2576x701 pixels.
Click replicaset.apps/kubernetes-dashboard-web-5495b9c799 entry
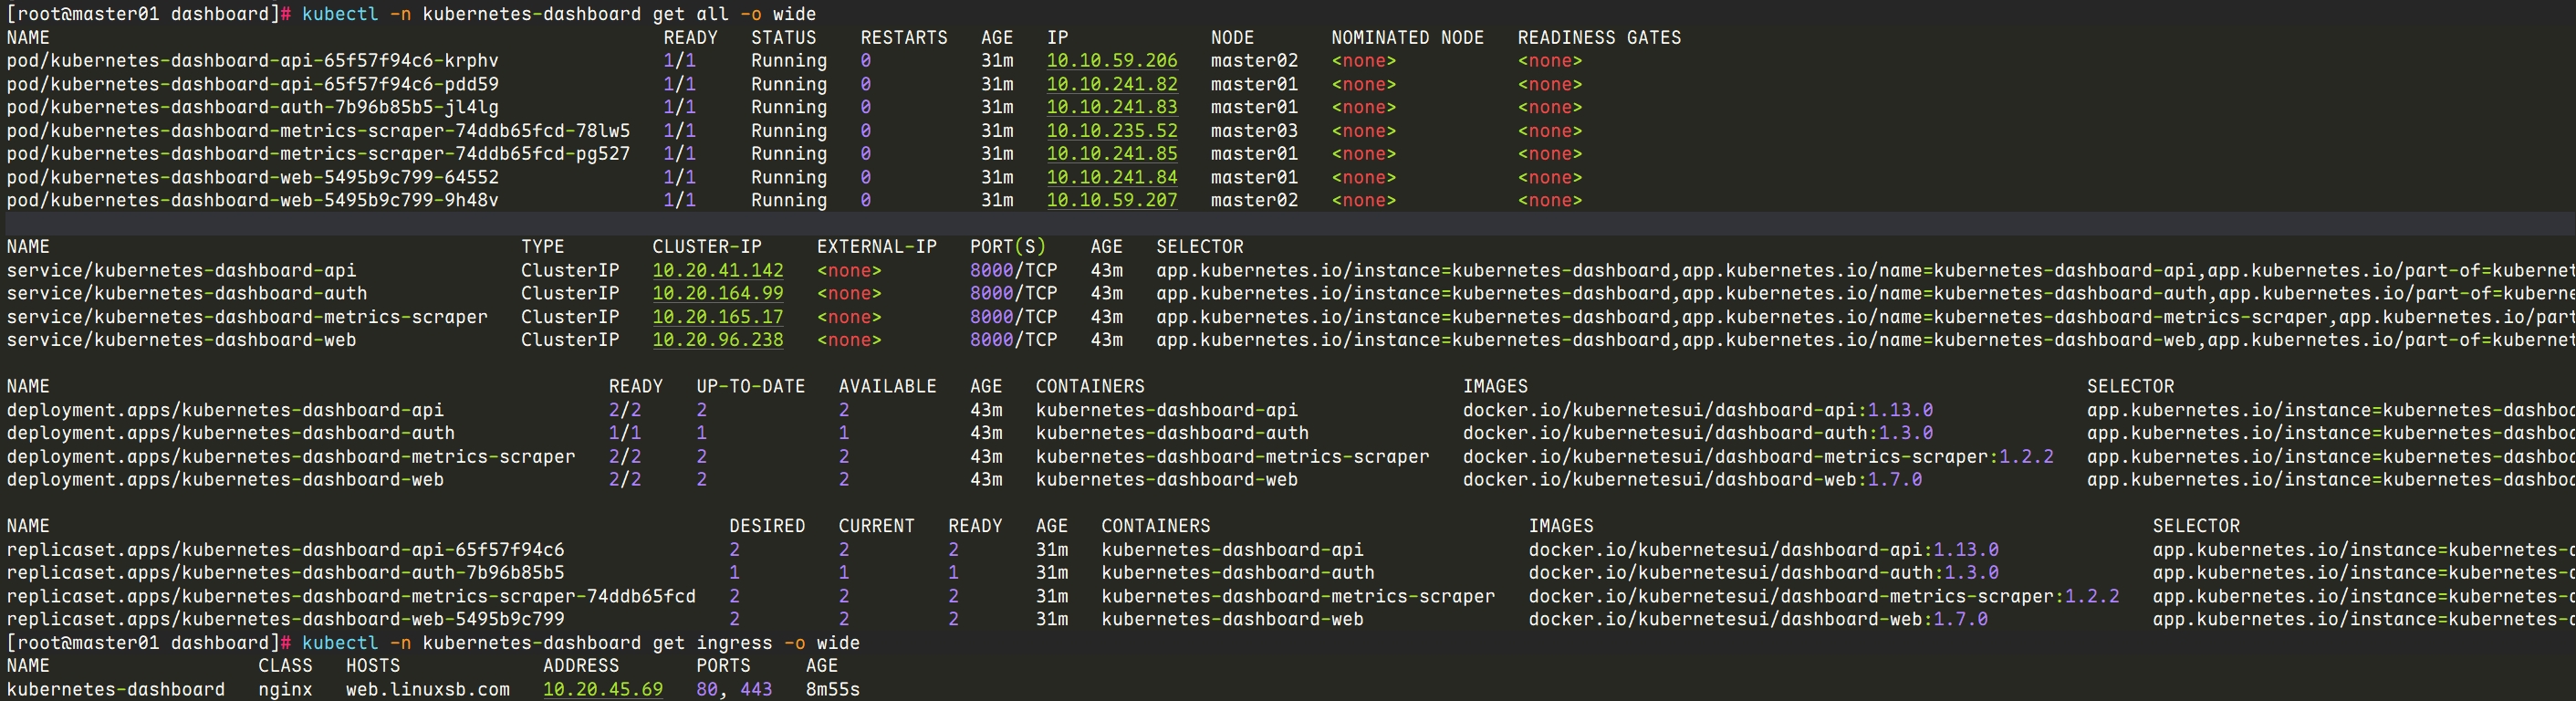coord(285,619)
